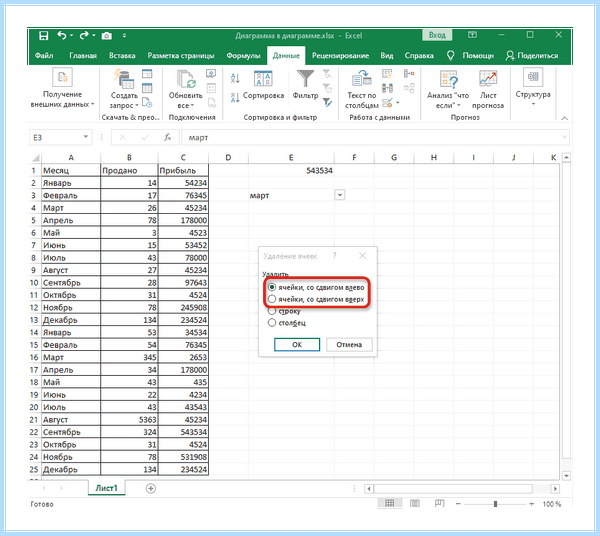Click Show Queries icon beside Создать запрос
Image resolution: width=600 pixels, height=536 pixels.
coord(147,73)
